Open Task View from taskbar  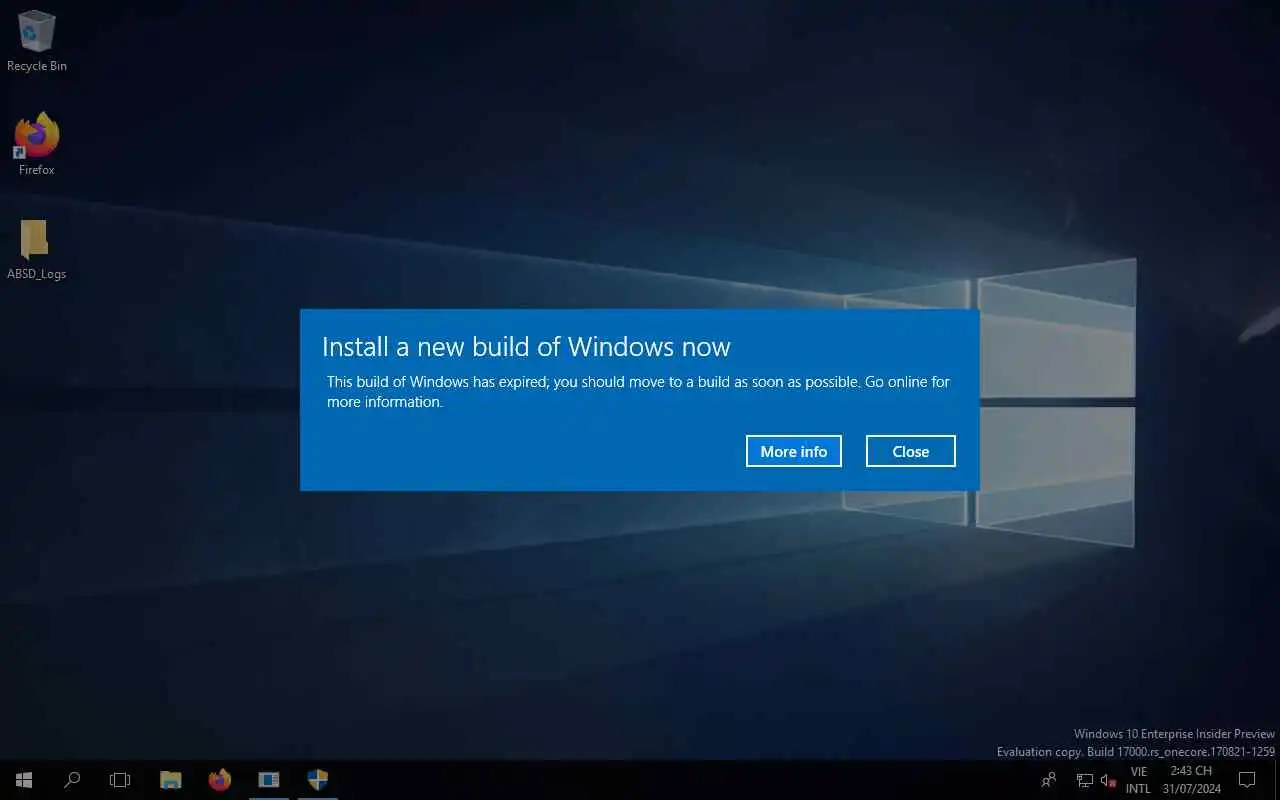coord(120,780)
